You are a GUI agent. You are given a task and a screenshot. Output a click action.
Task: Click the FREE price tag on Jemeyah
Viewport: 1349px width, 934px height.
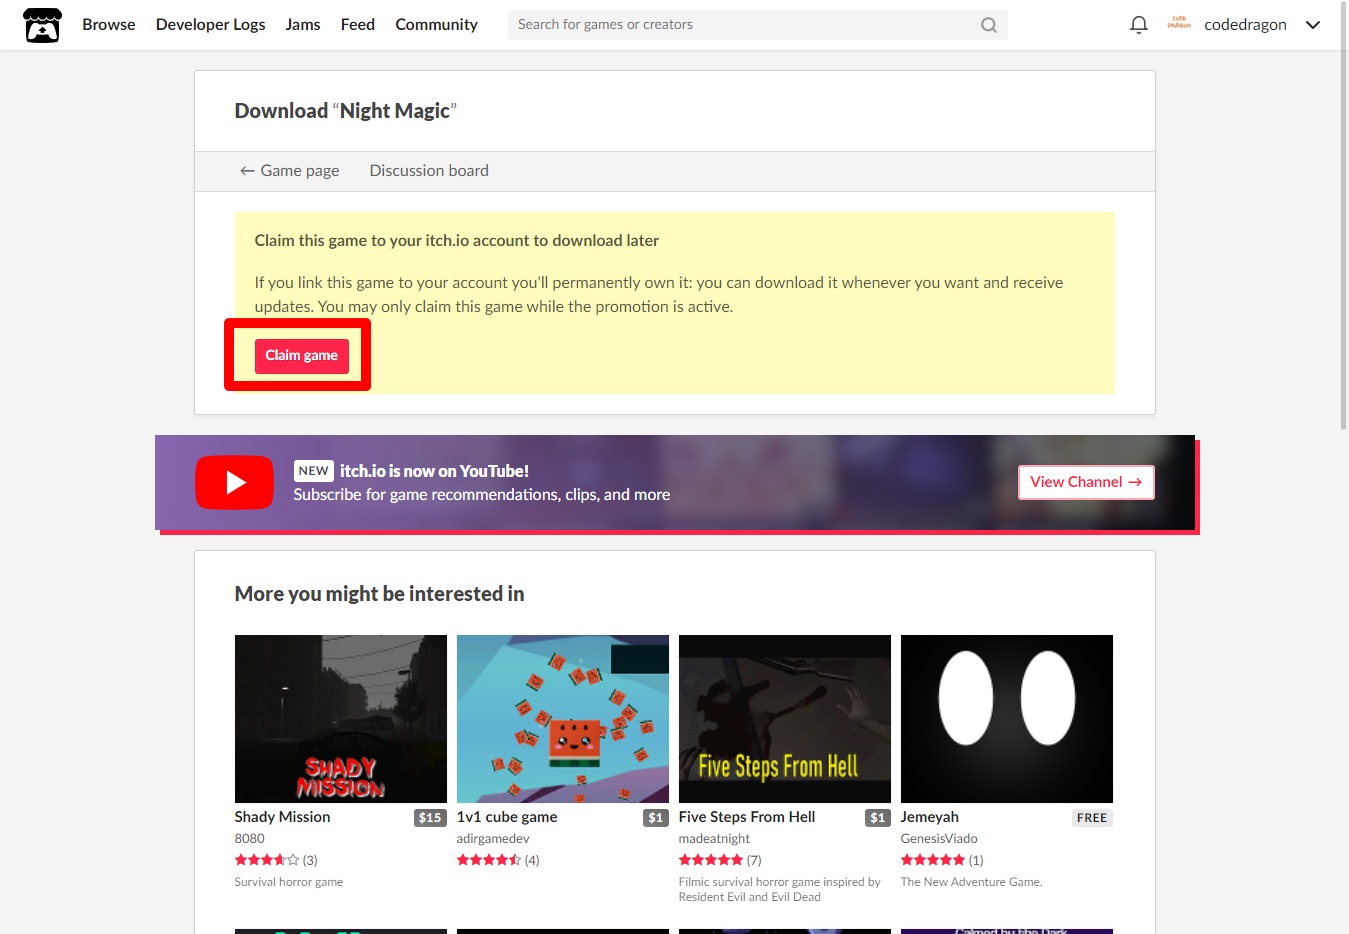[x=1092, y=818]
